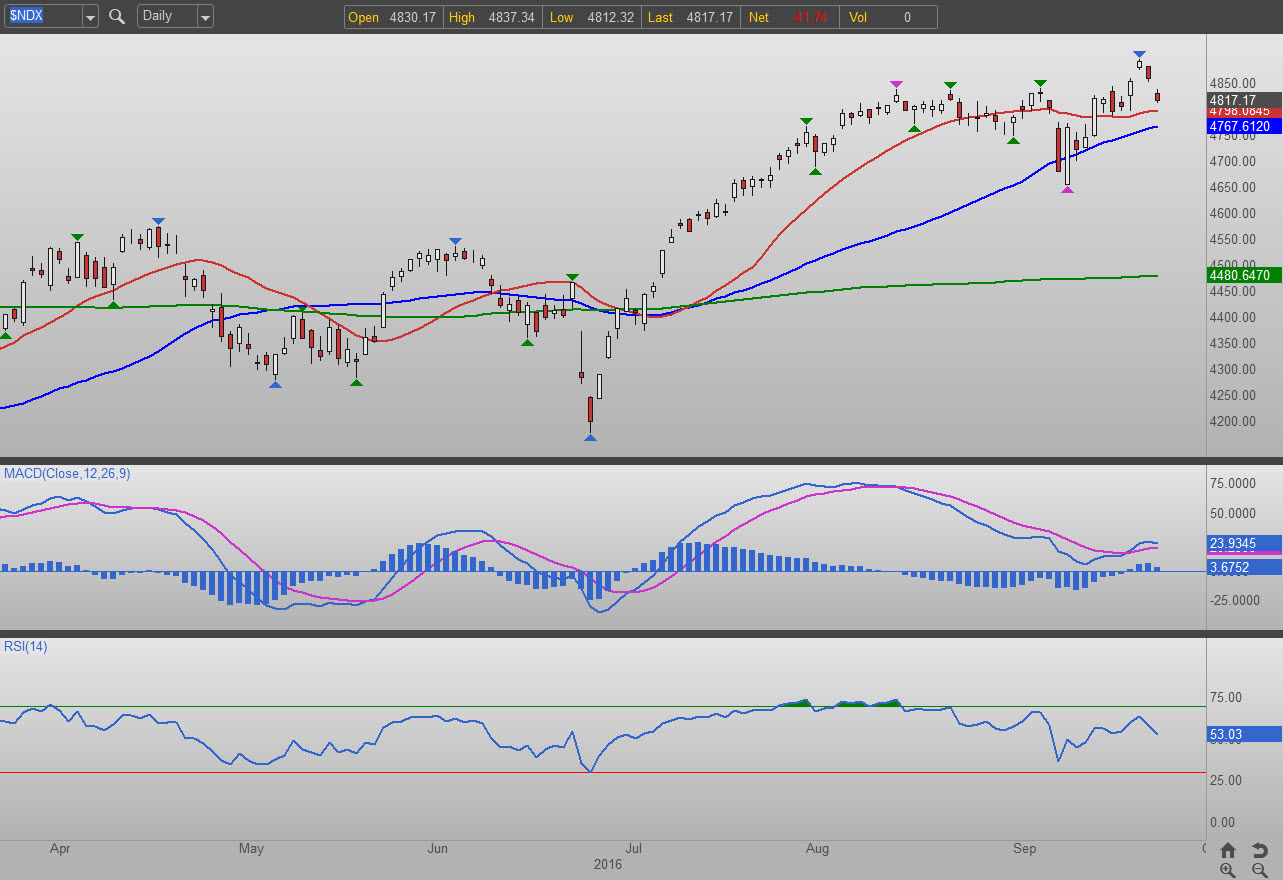The width and height of the screenshot is (1283, 880).
Task: Click the divider between MACD and RSI panels
Action: tap(640, 633)
